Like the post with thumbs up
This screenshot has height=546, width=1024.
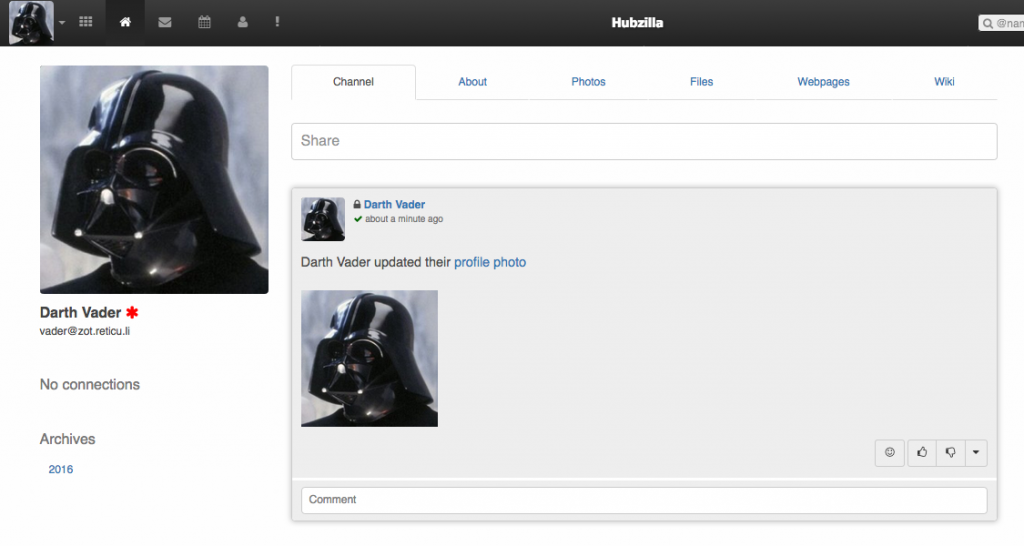(x=922, y=453)
